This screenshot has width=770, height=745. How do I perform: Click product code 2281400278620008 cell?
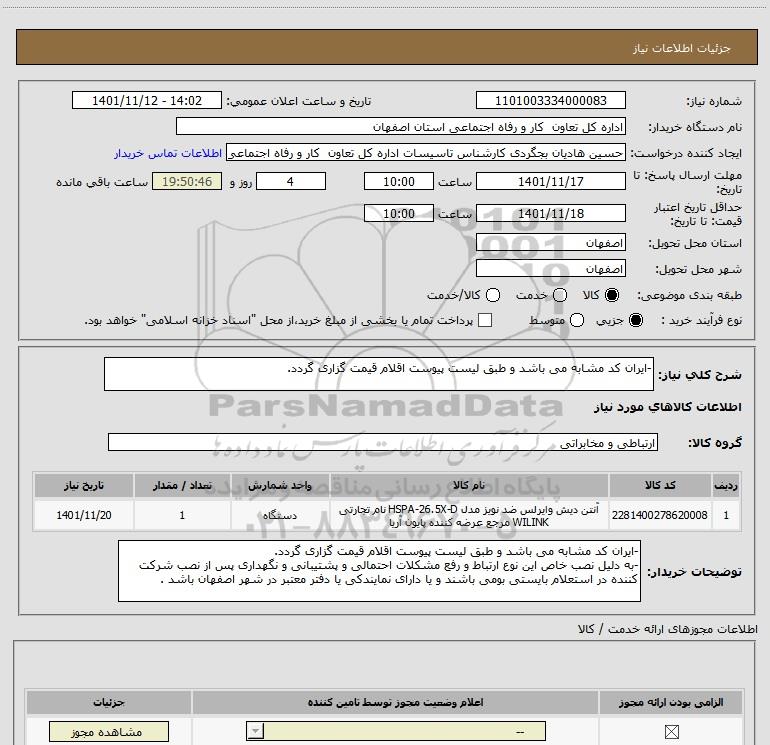pos(660,515)
